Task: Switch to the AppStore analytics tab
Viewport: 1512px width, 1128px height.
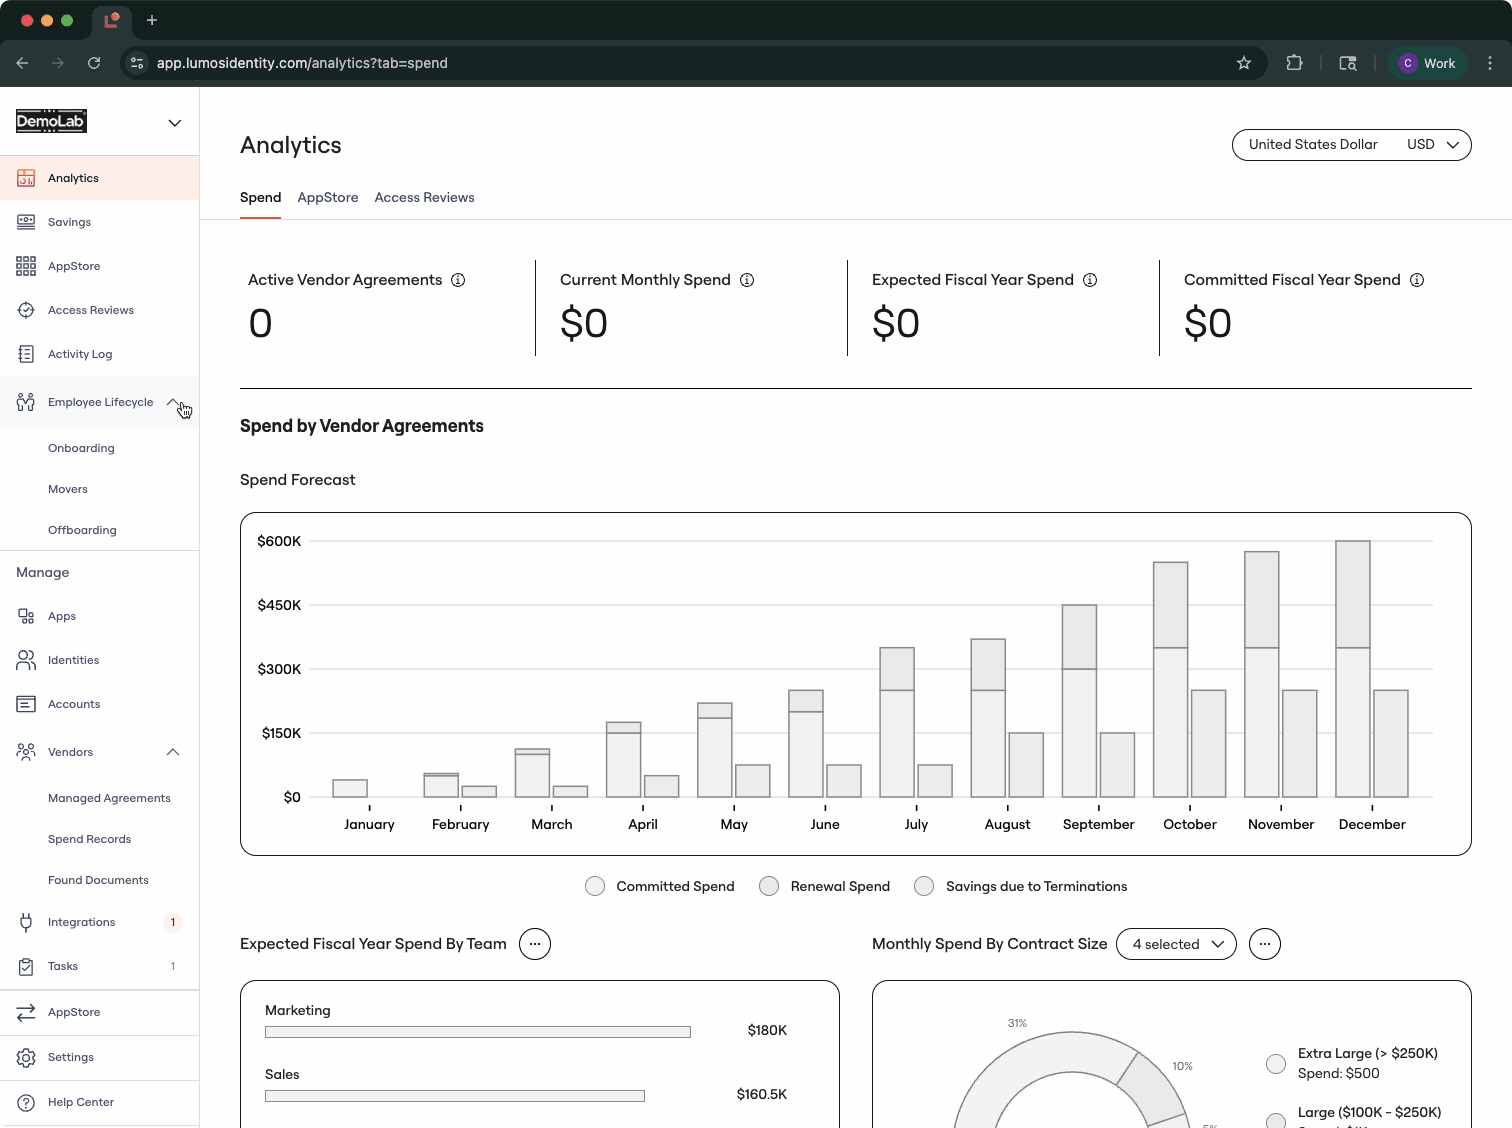Action: click(328, 198)
